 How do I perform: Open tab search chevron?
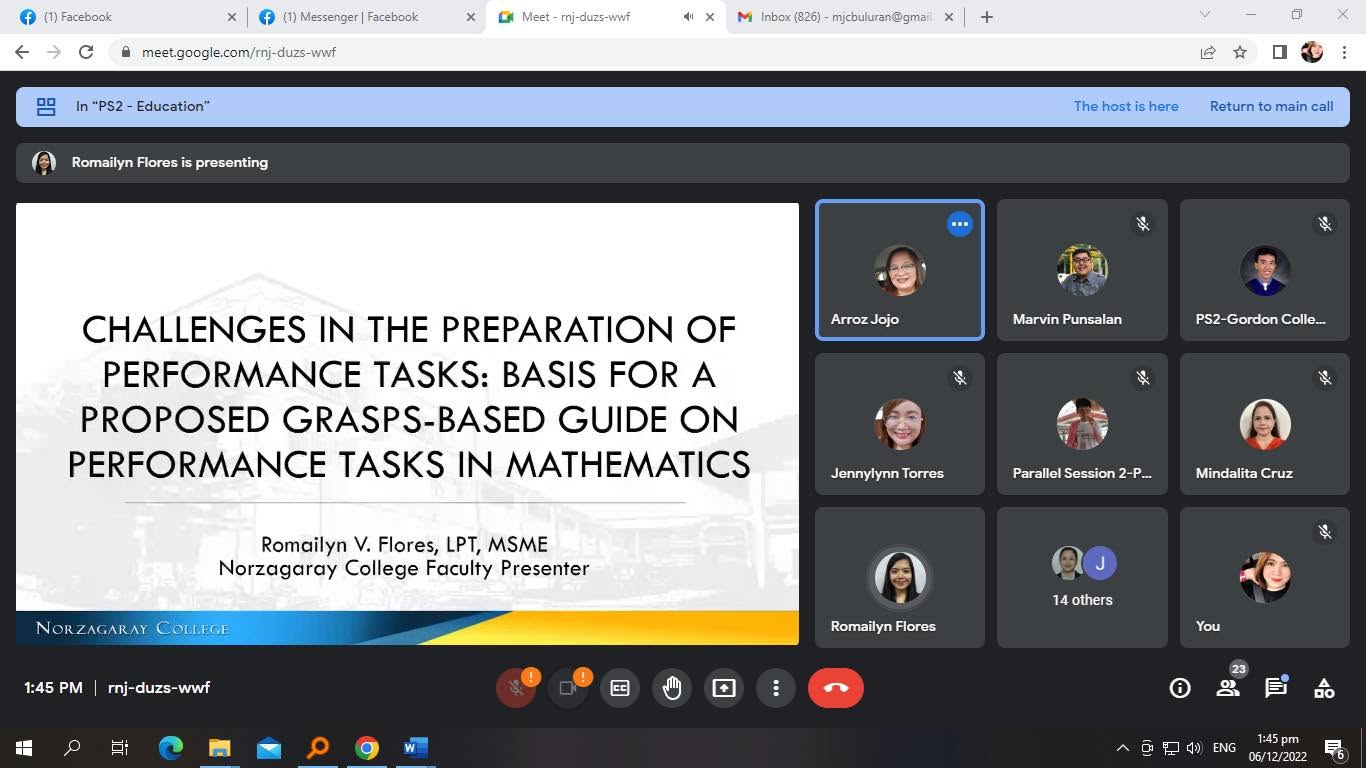[1205, 15]
